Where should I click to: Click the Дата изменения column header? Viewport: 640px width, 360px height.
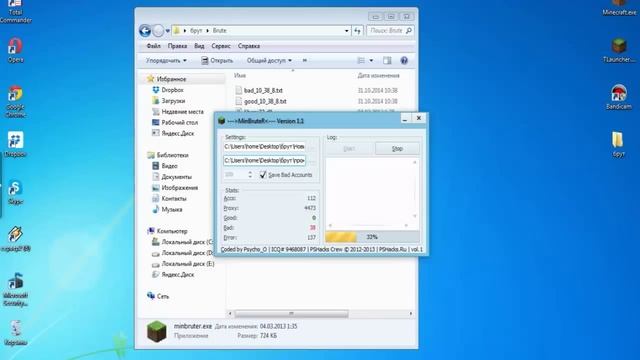pyautogui.click(x=378, y=76)
